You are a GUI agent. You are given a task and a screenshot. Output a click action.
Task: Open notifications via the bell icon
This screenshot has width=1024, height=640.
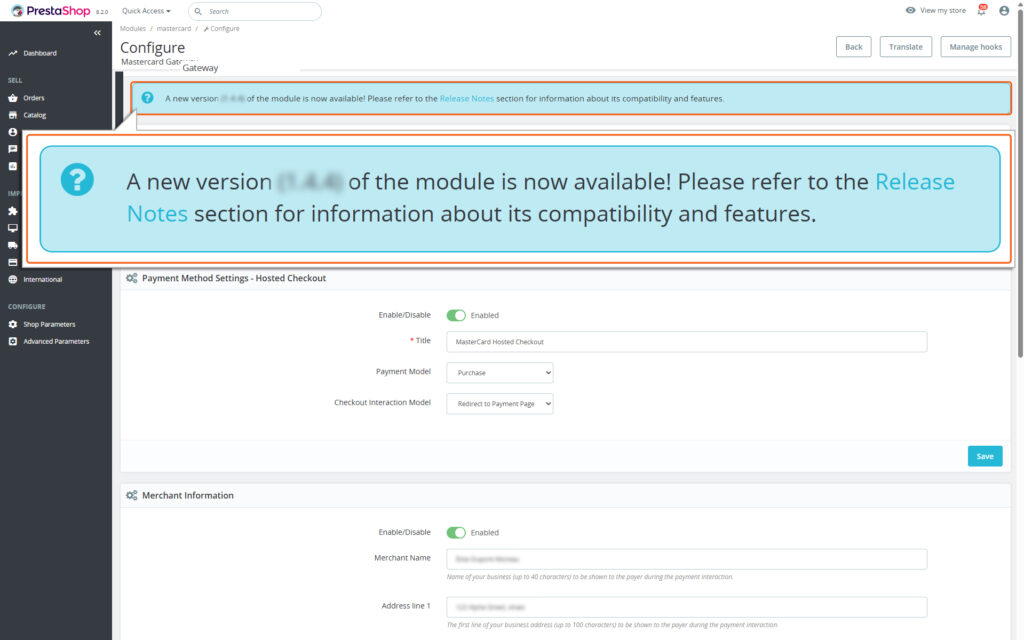click(981, 10)
